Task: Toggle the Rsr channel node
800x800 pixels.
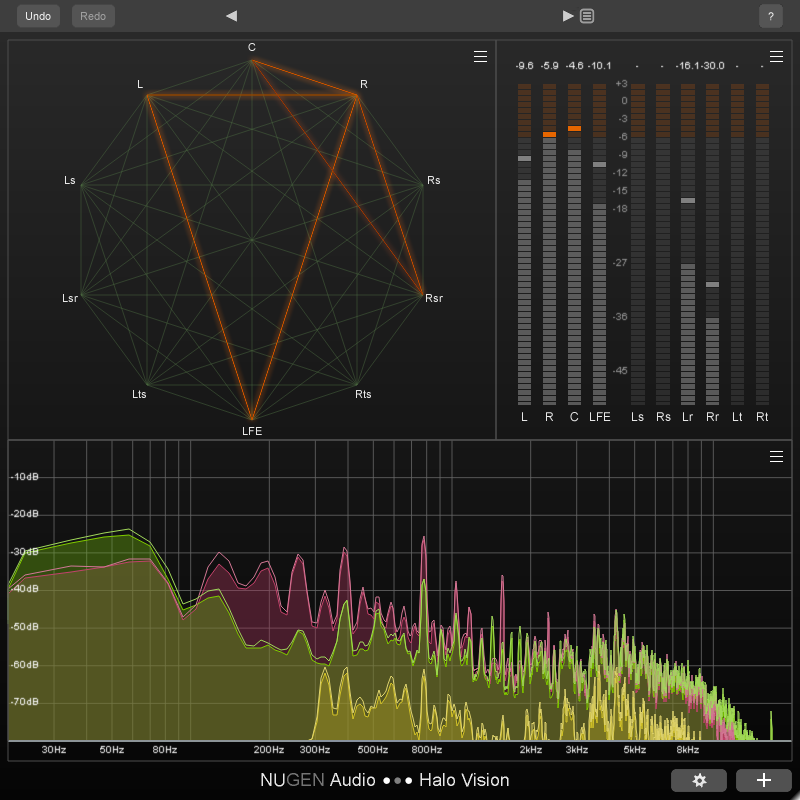Action: pyautogui.click(x=423, y=295)
